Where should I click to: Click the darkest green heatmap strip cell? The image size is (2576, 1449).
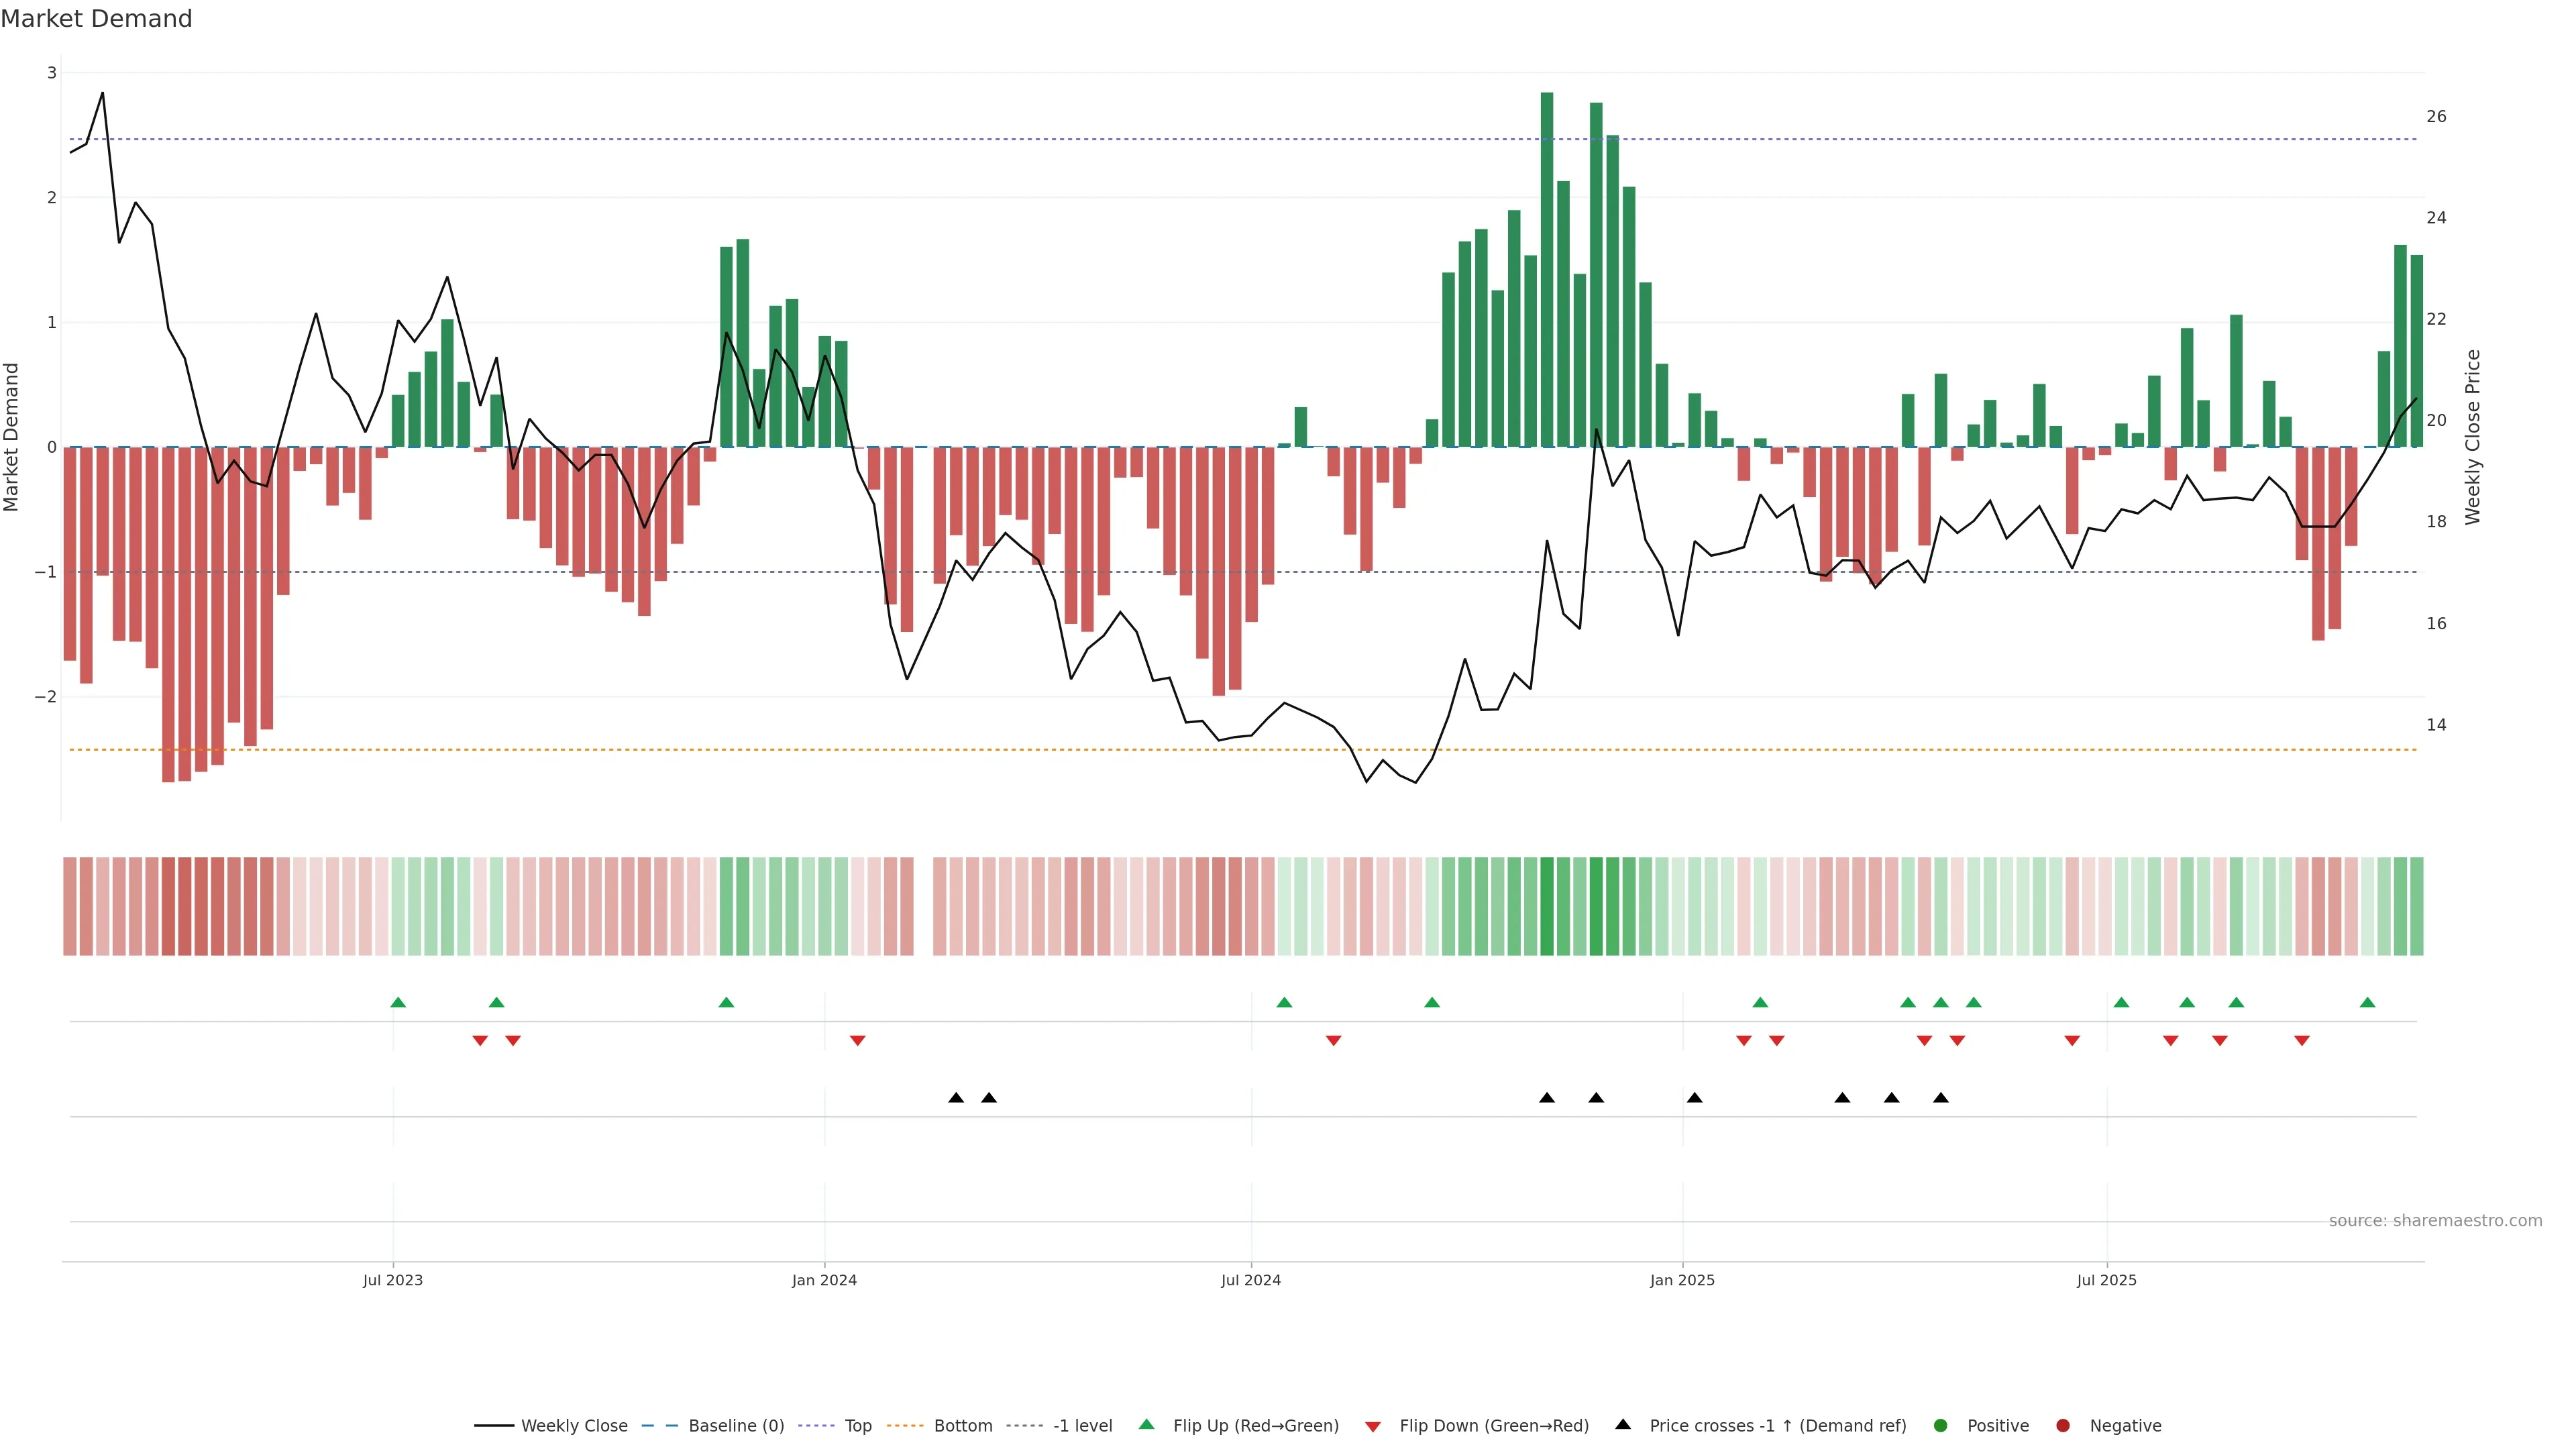(x=1547, y=906)
